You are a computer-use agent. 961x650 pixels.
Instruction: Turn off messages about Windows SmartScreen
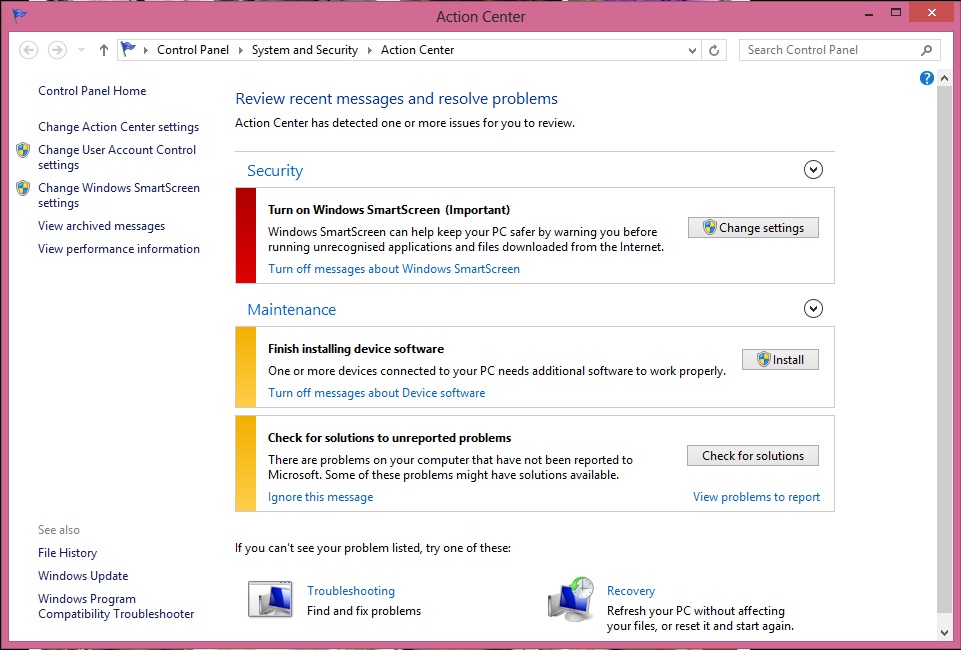pos(393,269)
